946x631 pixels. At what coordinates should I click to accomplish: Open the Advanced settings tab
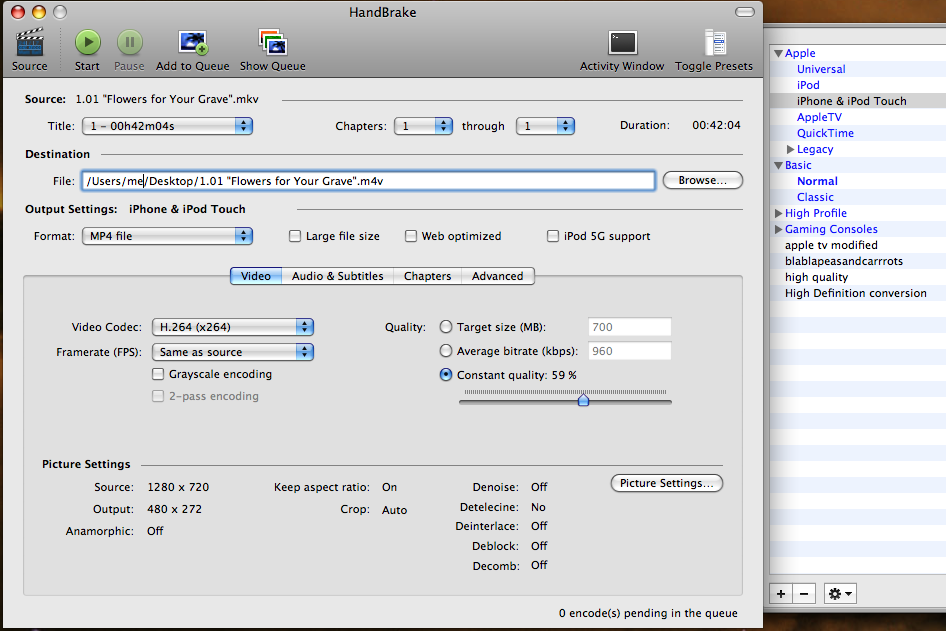tap(498, 276)
